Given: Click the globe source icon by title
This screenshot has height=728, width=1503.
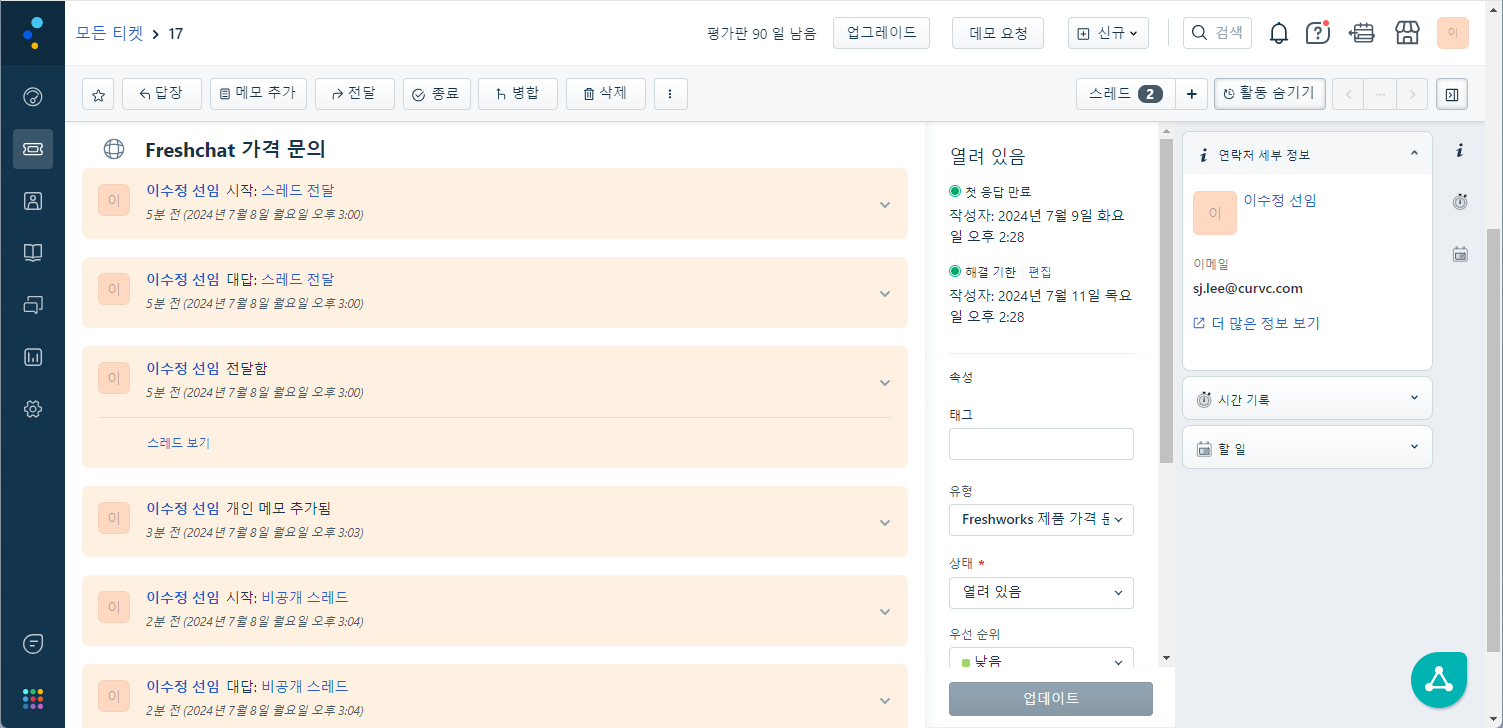Looking at the screenshot, I should 114,149.
